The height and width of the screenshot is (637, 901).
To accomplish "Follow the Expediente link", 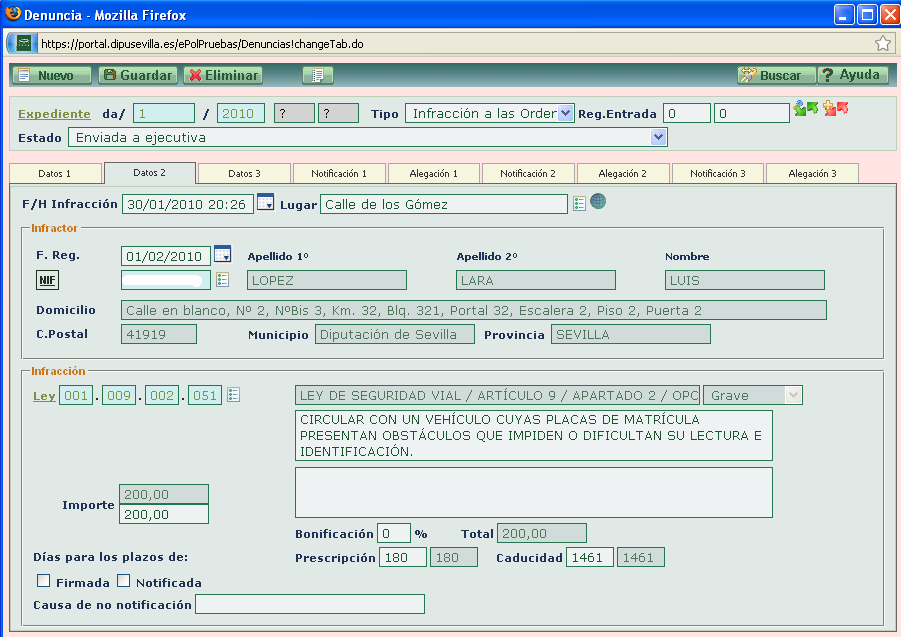I will [54, 114].
